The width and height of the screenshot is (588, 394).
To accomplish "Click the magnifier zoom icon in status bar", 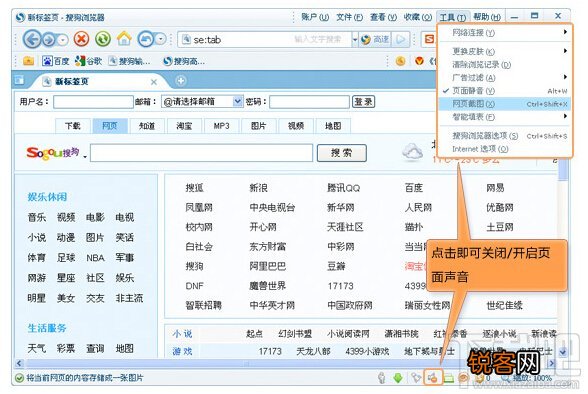I will pos(506,378).
